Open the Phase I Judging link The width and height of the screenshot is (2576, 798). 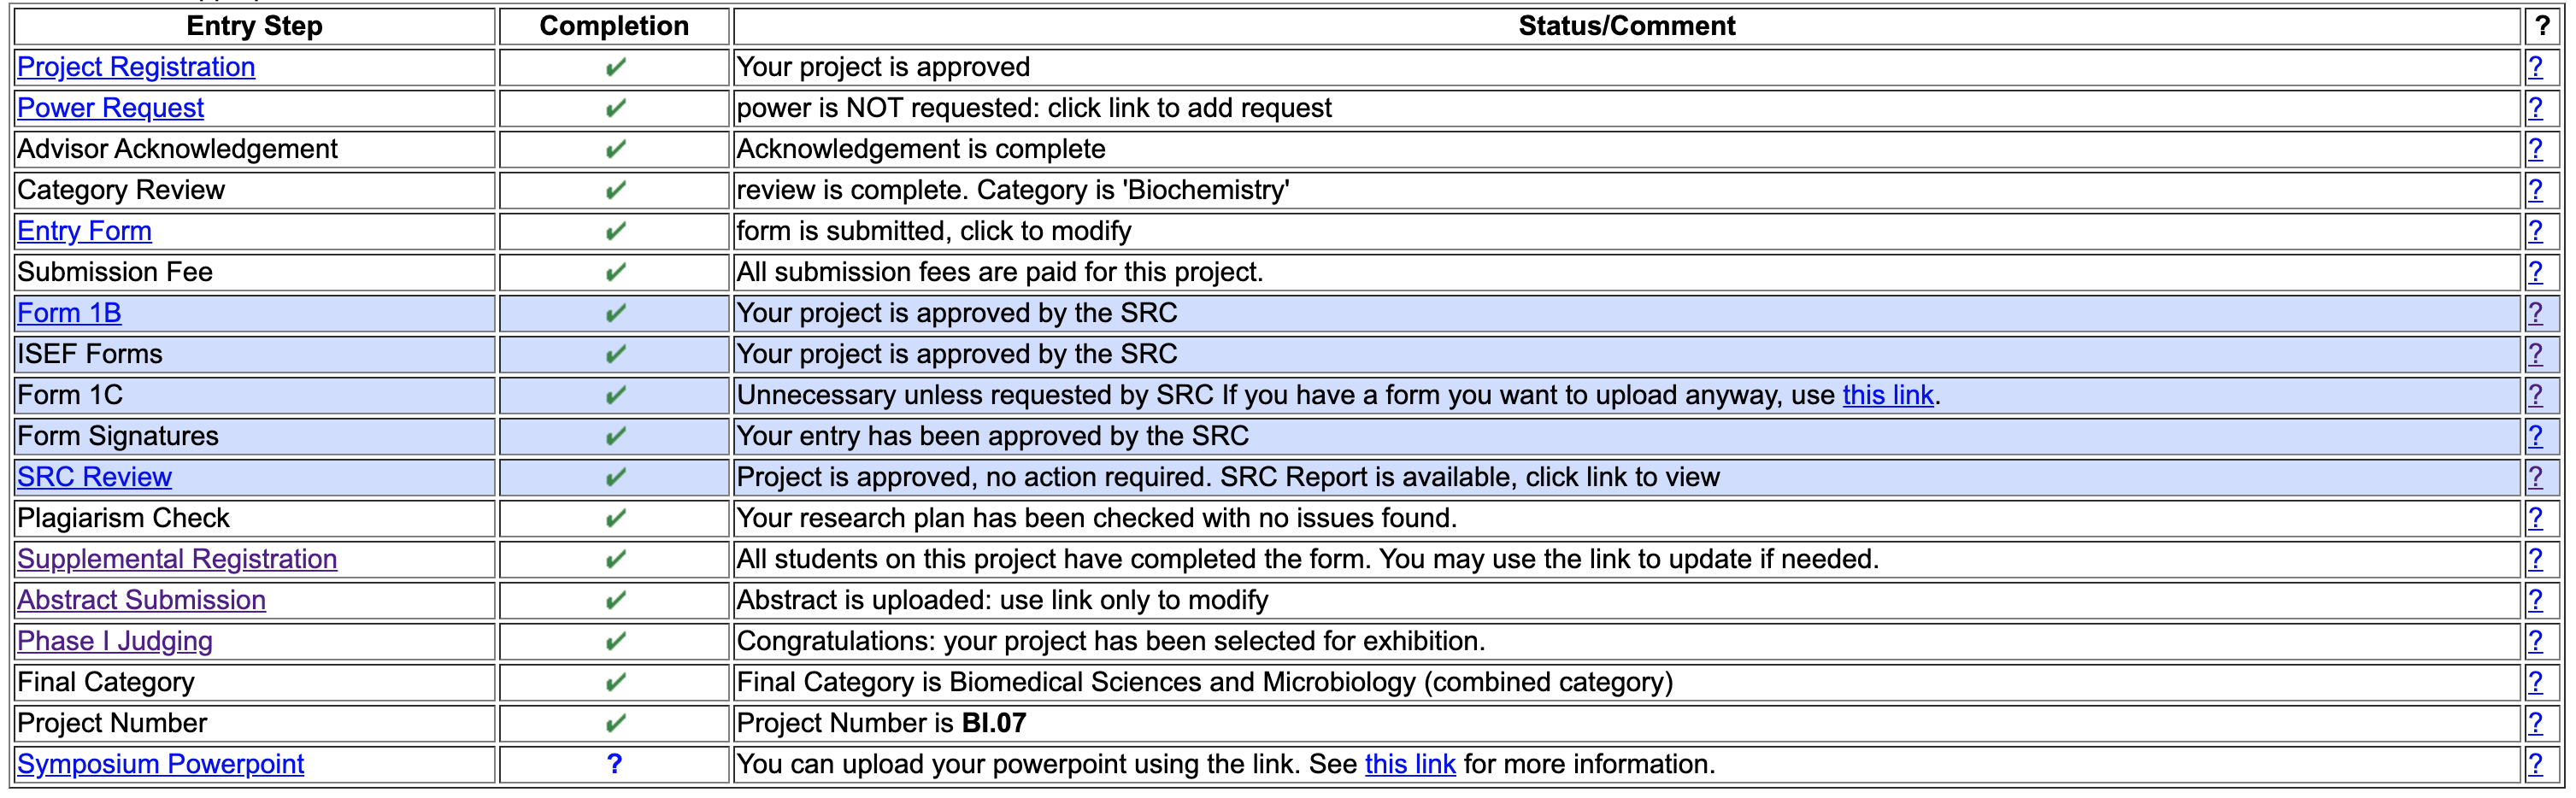(x=115, y=641)
